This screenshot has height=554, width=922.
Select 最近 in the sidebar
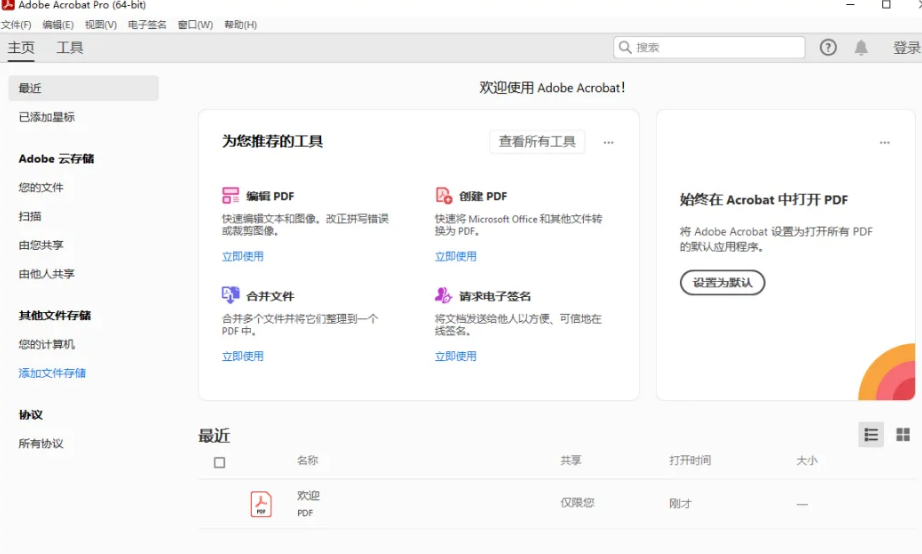tap(83, 88)
